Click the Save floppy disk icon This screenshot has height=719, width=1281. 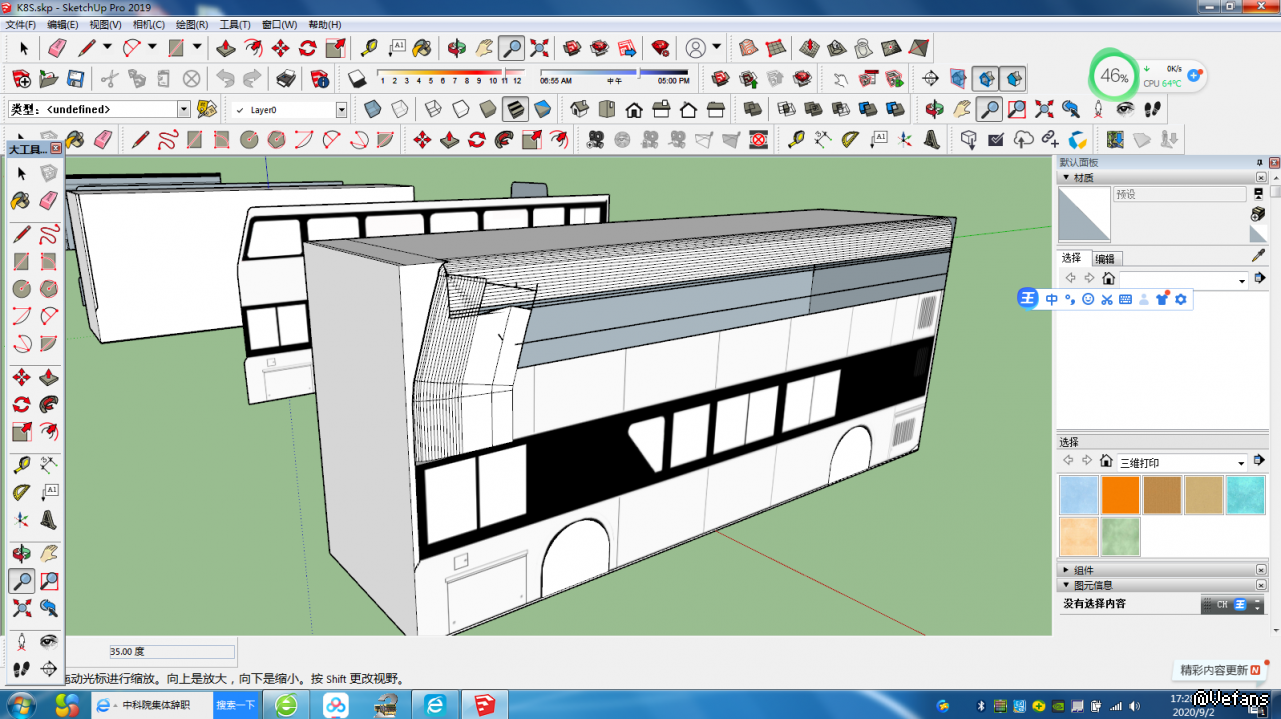click(x=75, y=79)
